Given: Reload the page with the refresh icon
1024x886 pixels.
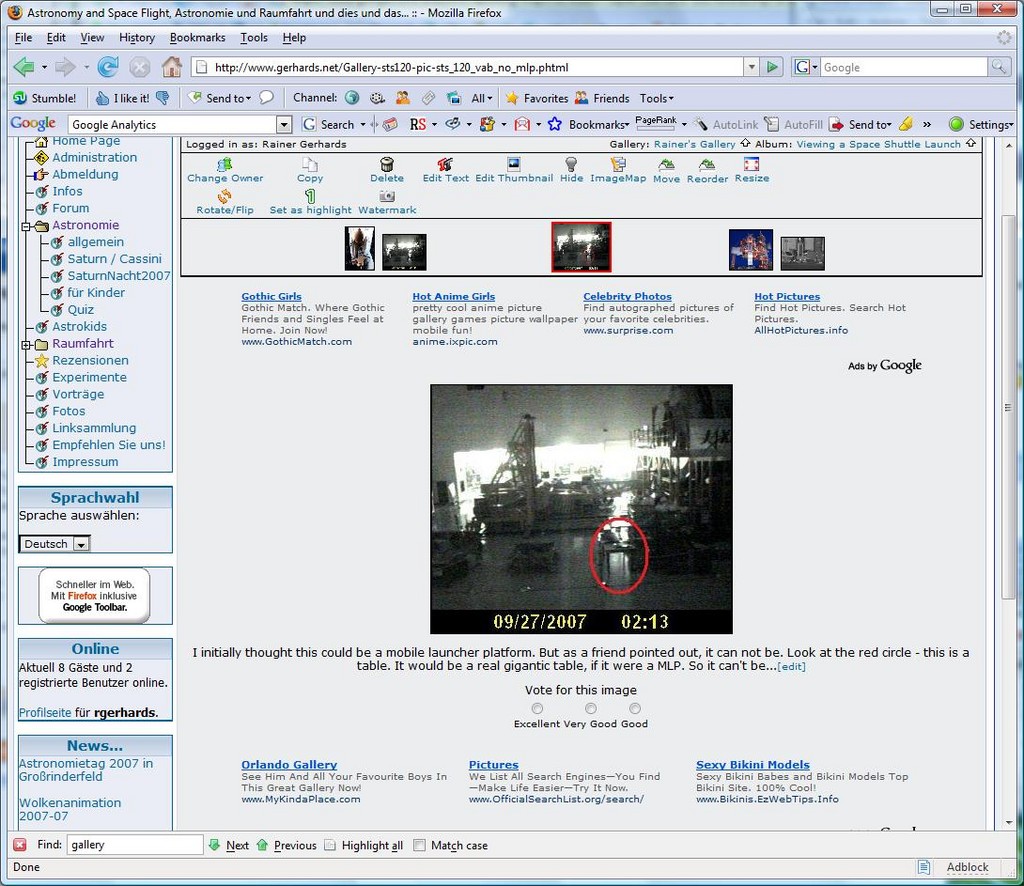Looking at the screenshot, I should [x=108, y=67].
